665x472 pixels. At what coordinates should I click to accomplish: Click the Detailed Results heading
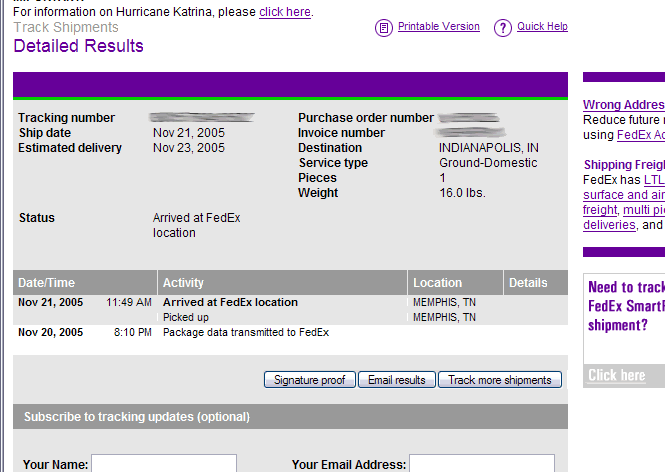tap(78, 46)
